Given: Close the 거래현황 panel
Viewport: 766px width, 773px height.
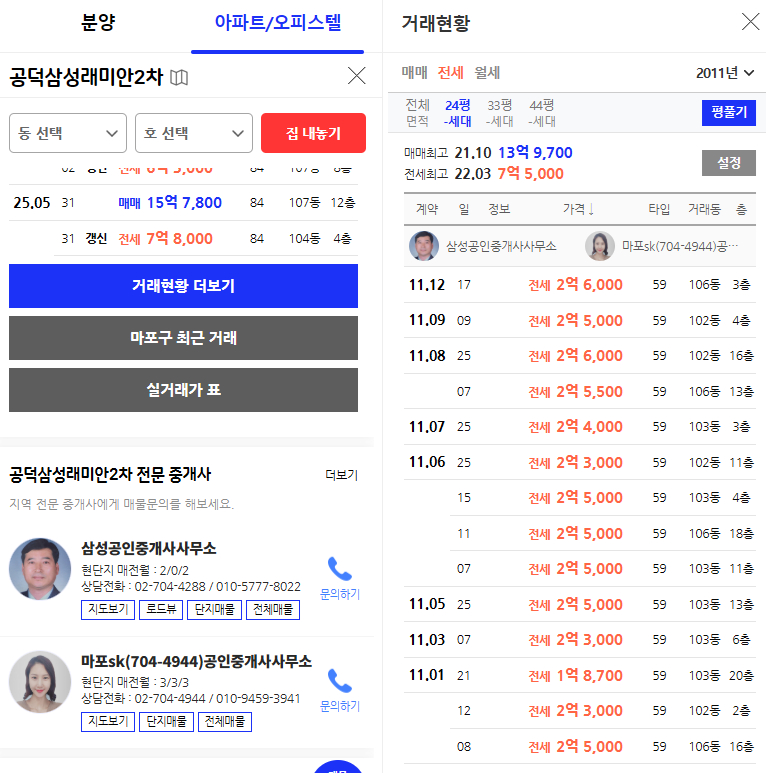Looking at the screenshot, I should click(x=750, y=22).
